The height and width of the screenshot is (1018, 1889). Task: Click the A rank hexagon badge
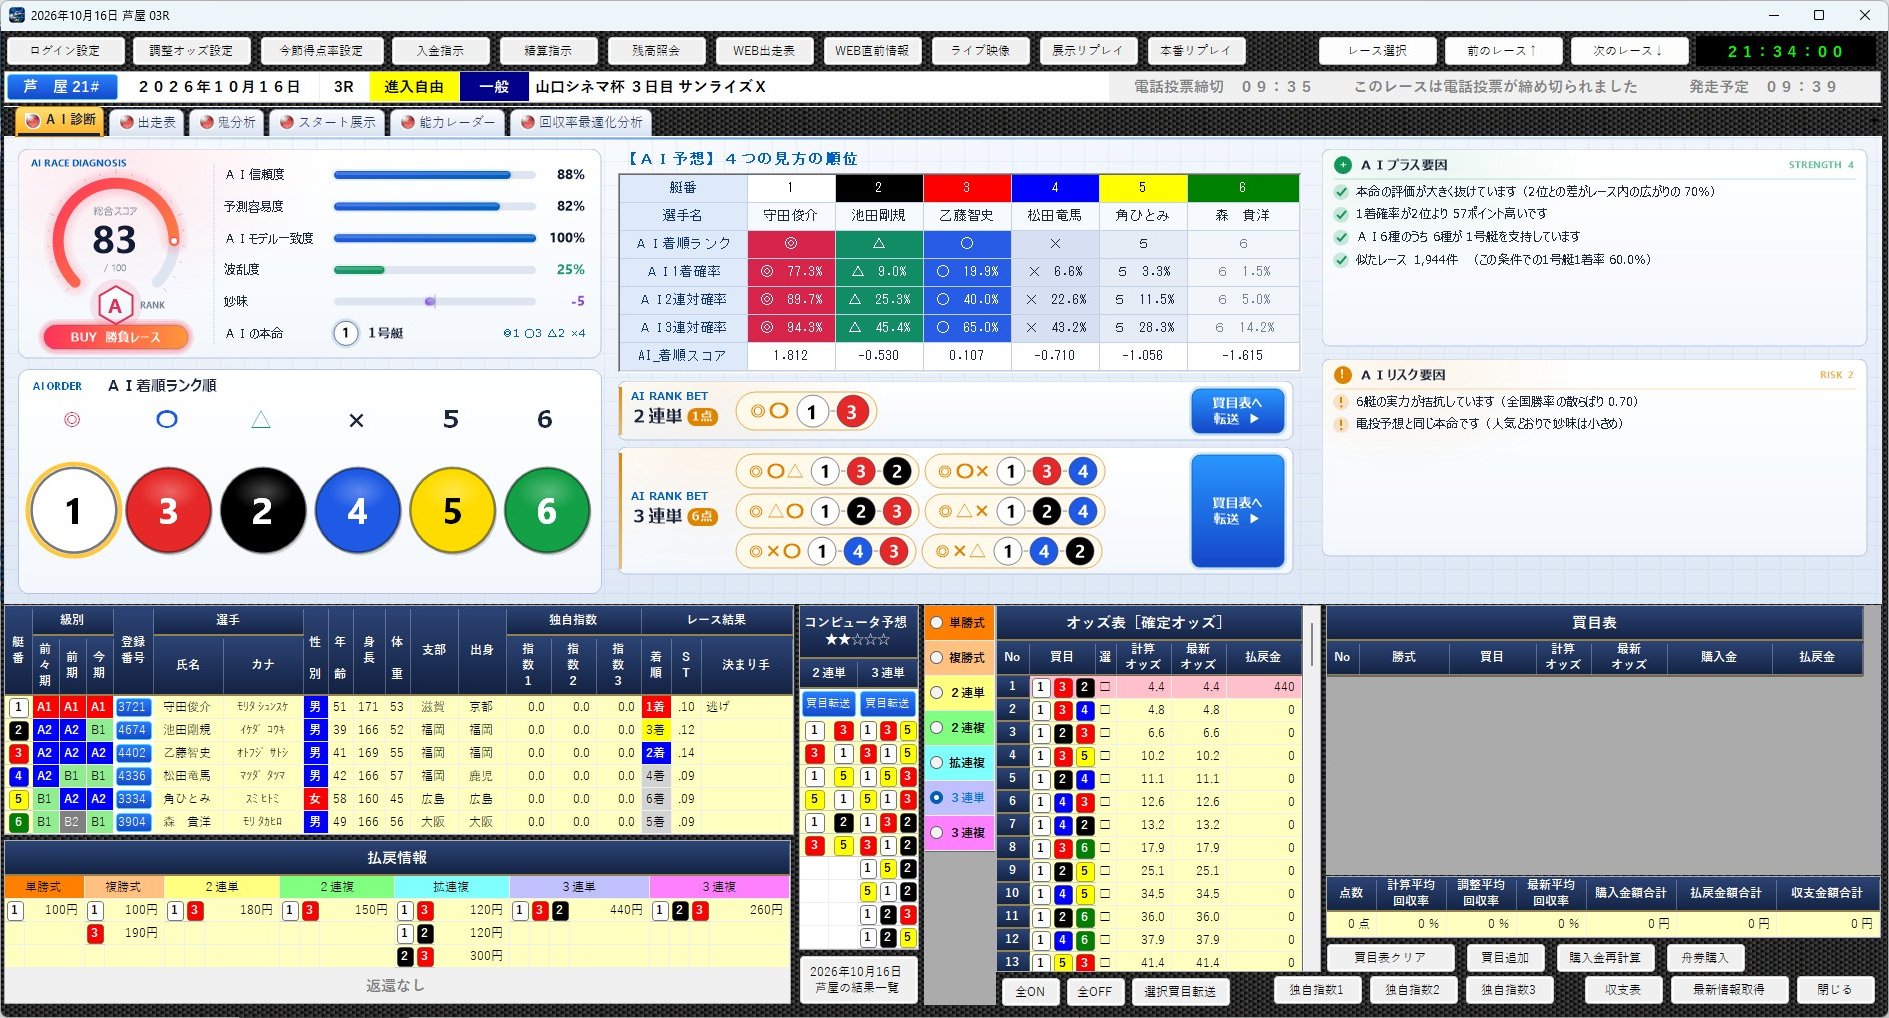click(x=115, y=305)
